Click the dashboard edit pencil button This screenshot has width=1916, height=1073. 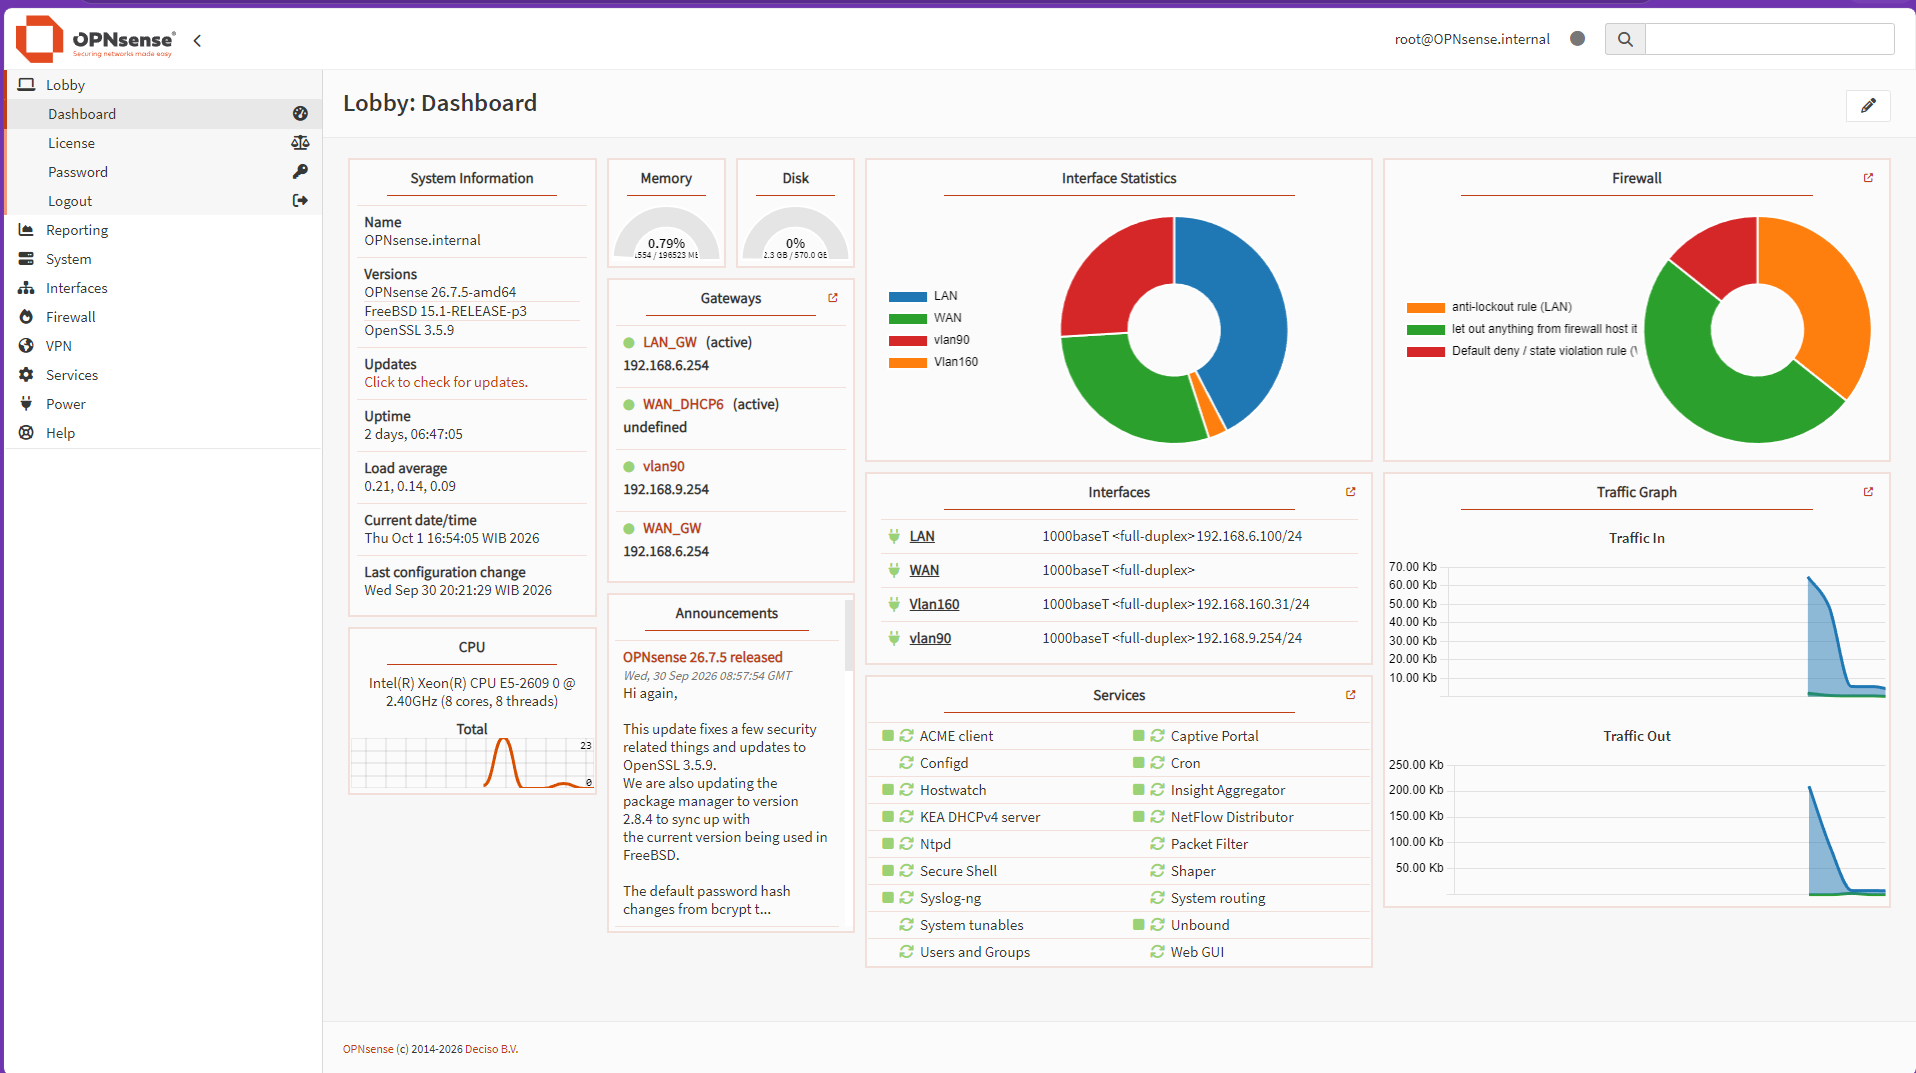coord(1868,105)
